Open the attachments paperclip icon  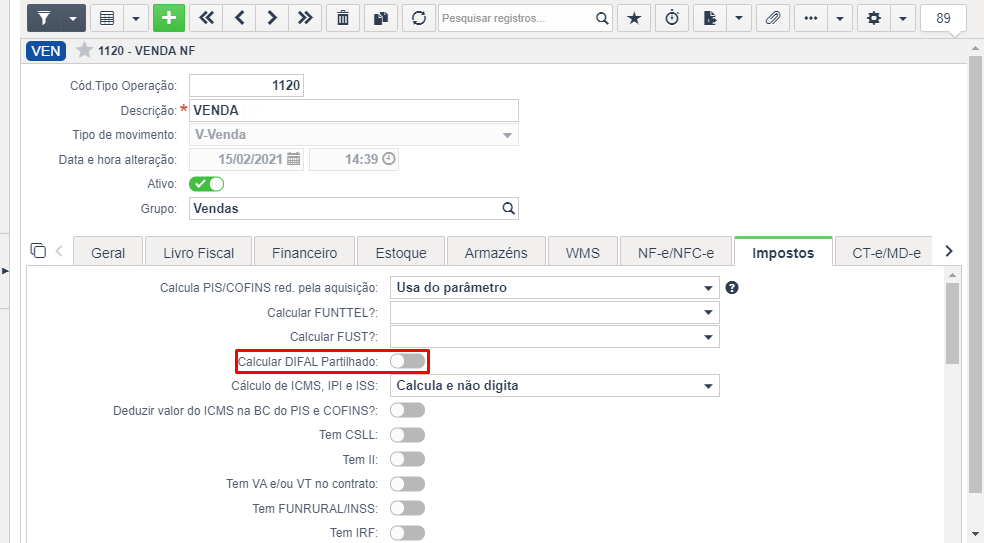point(773,18)
